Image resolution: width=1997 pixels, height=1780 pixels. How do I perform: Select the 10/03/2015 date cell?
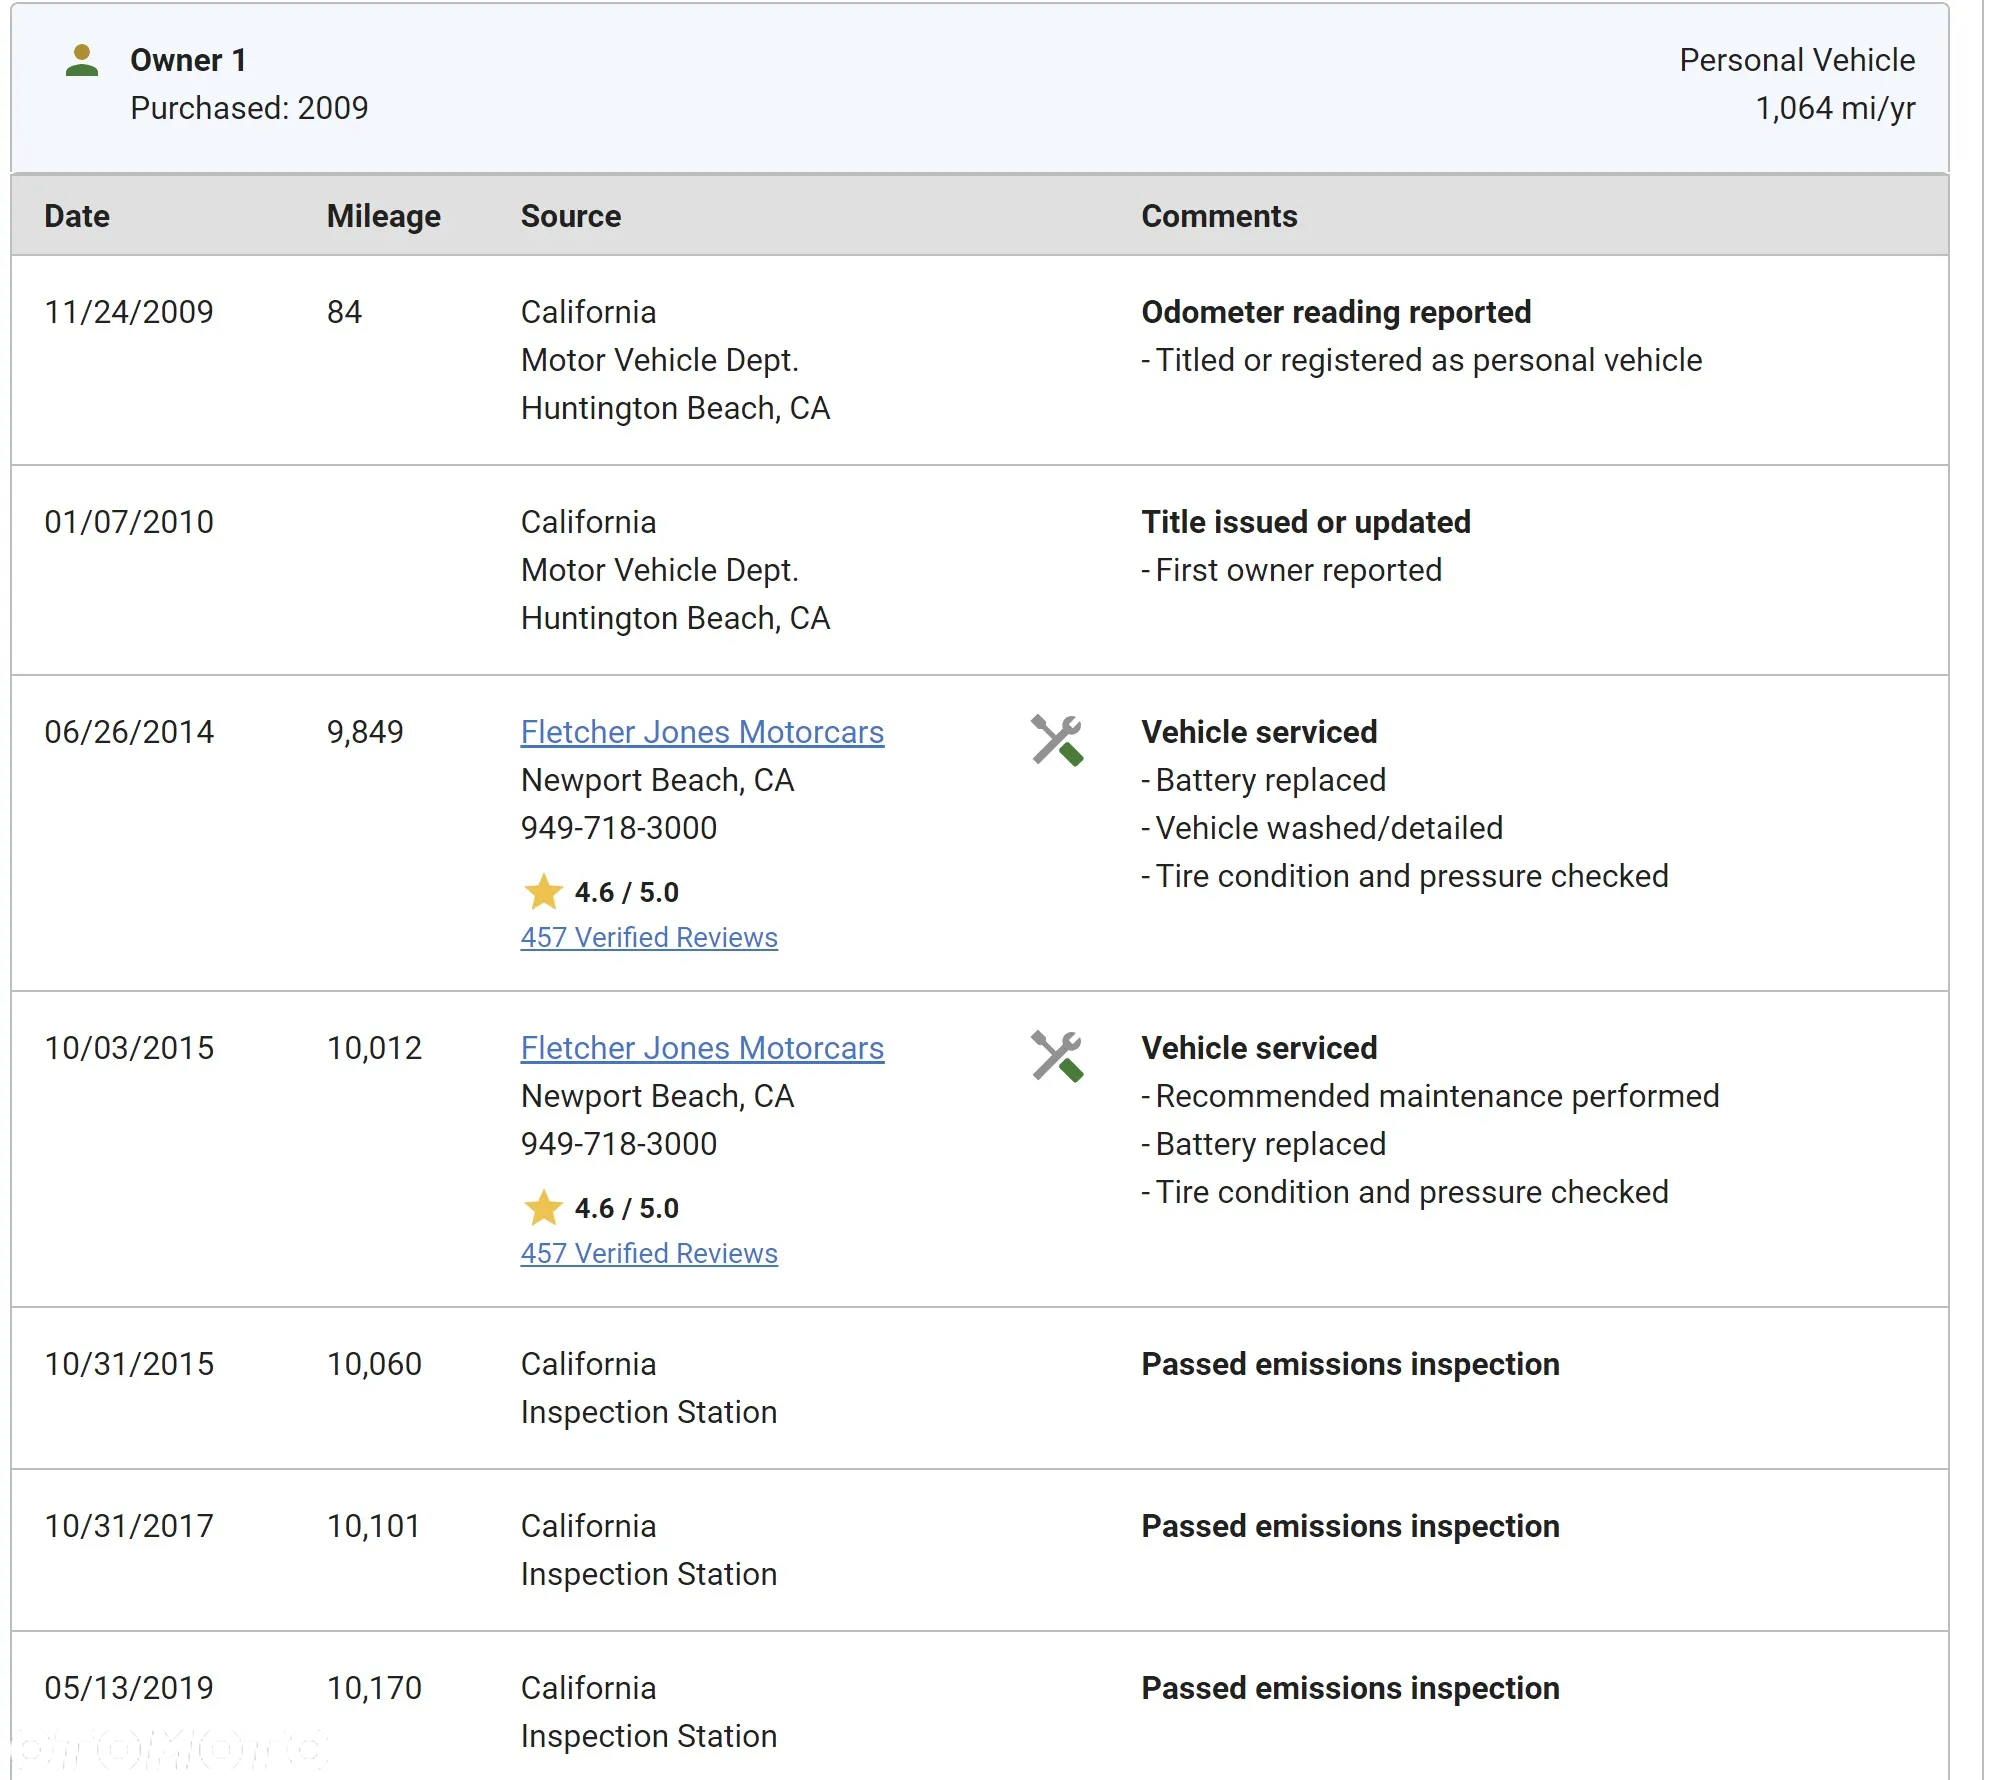[x=129, y=1048]
